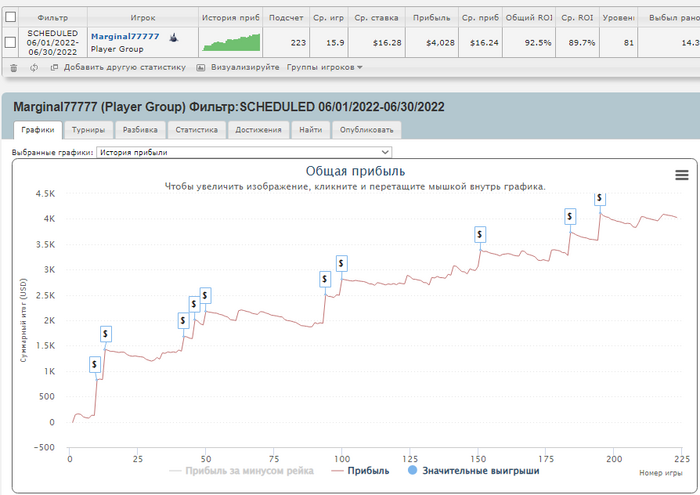
Task: Tick the Marginal77777 row checkbox
Action: 10,42
